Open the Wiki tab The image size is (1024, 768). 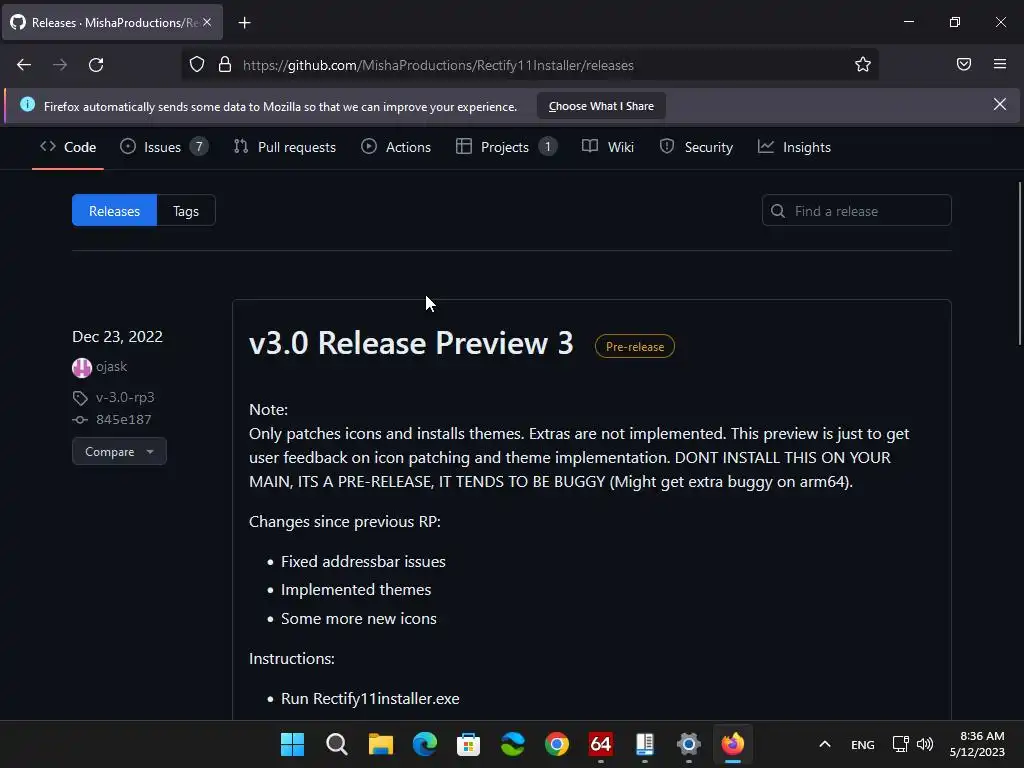608,147
